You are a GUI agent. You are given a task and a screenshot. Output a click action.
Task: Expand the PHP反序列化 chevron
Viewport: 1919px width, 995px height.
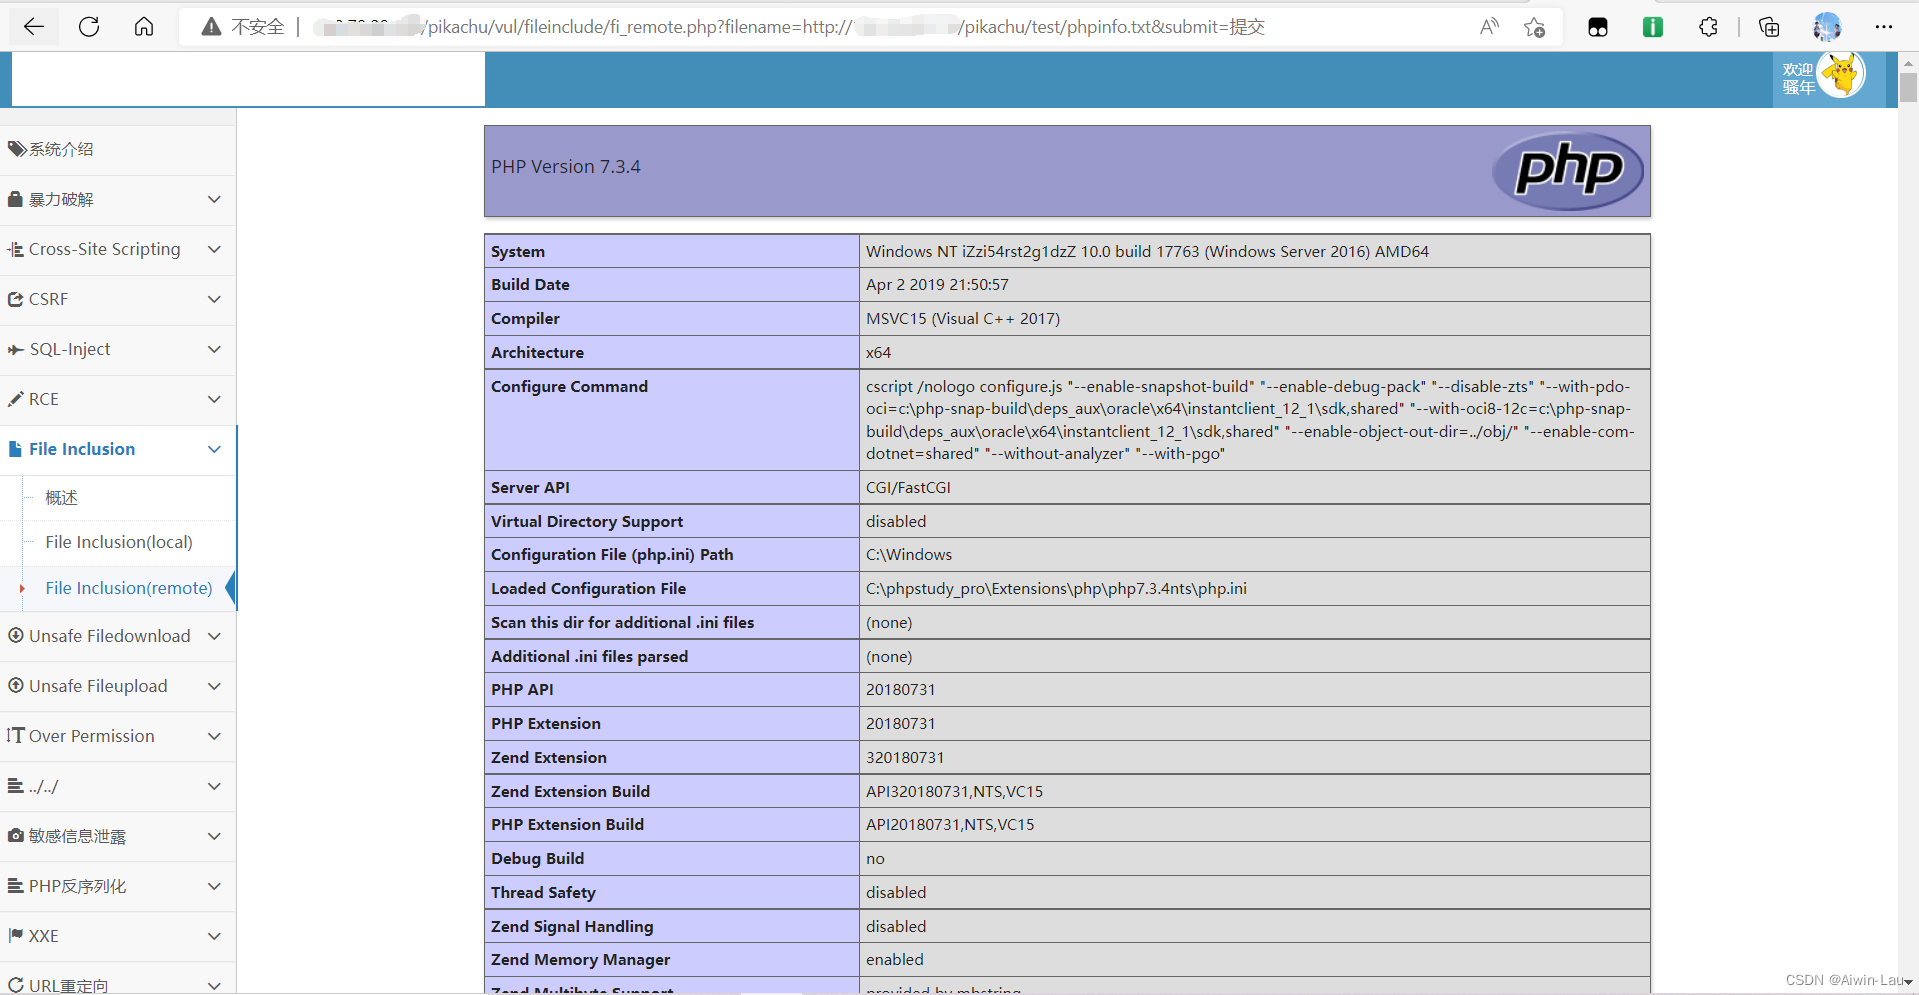[x=214, y=886]
